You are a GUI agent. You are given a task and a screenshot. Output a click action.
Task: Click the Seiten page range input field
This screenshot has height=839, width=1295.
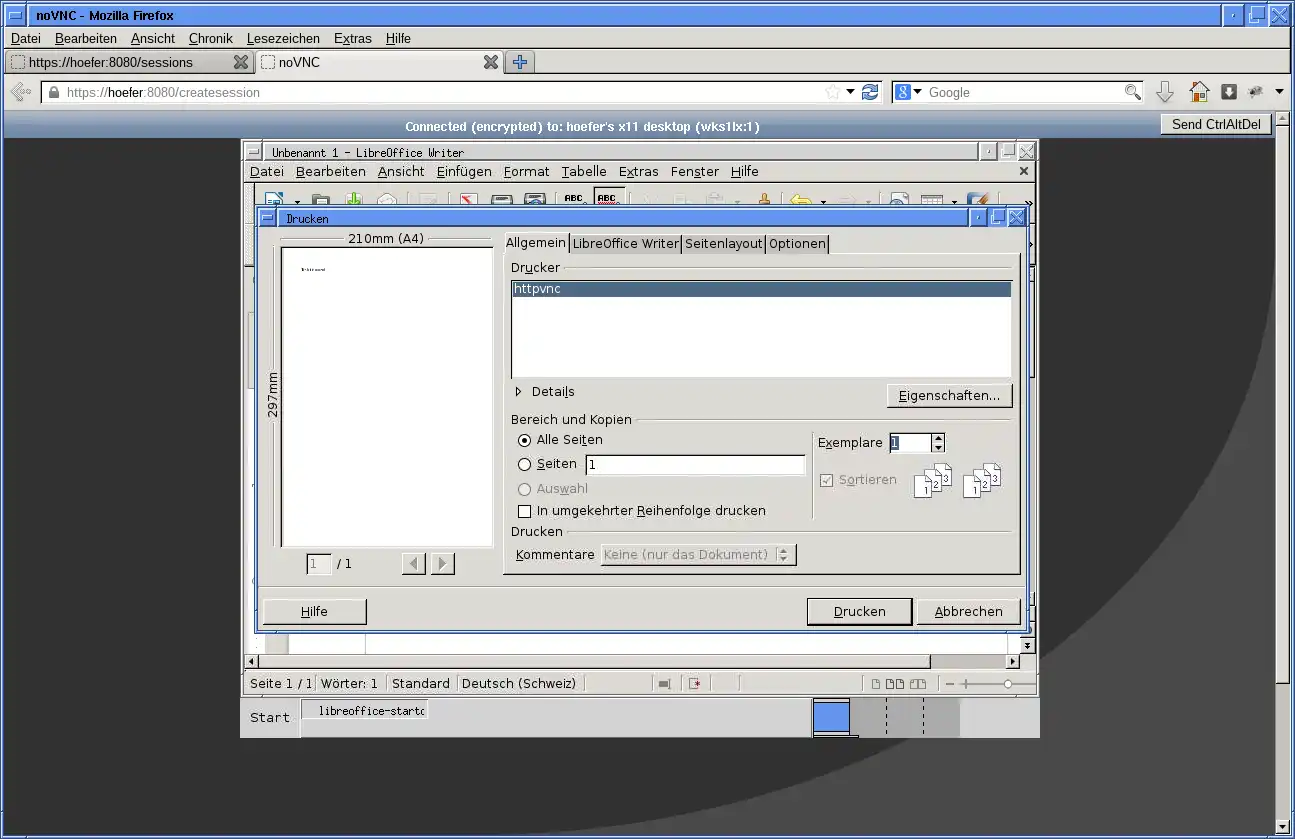click(695, 465)
